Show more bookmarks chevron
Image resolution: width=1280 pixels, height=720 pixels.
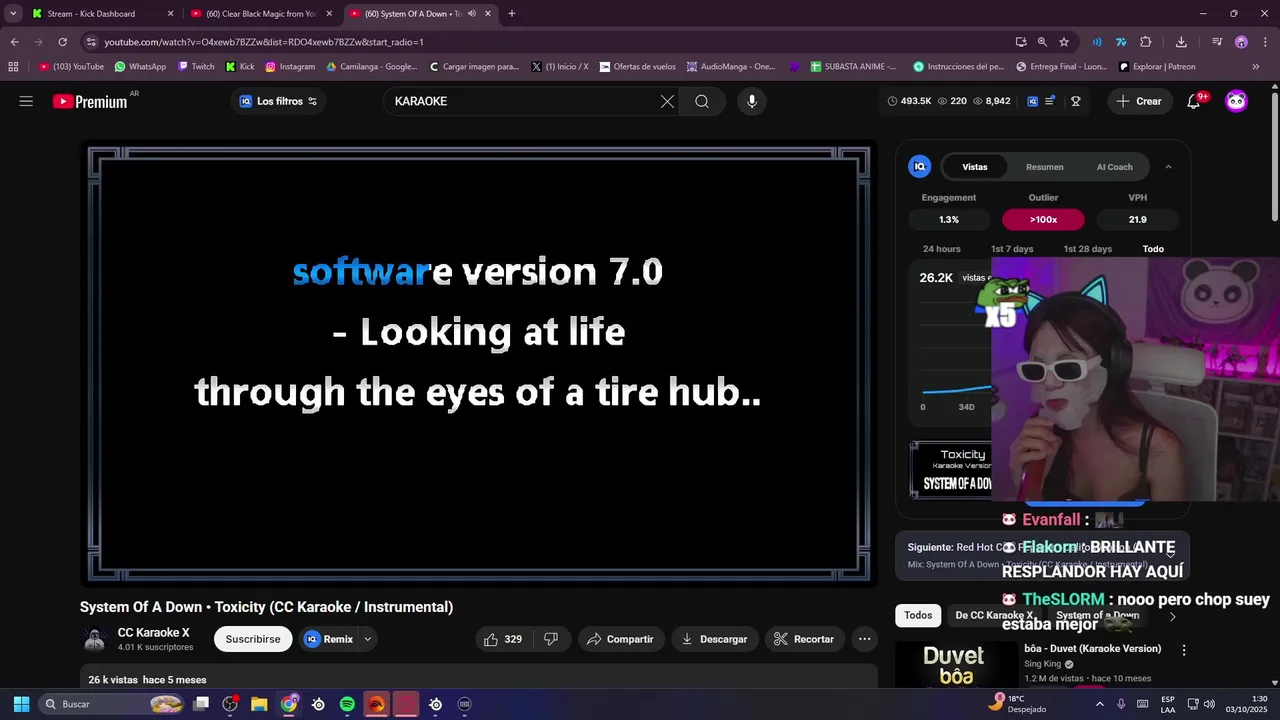click(1256, 67)
